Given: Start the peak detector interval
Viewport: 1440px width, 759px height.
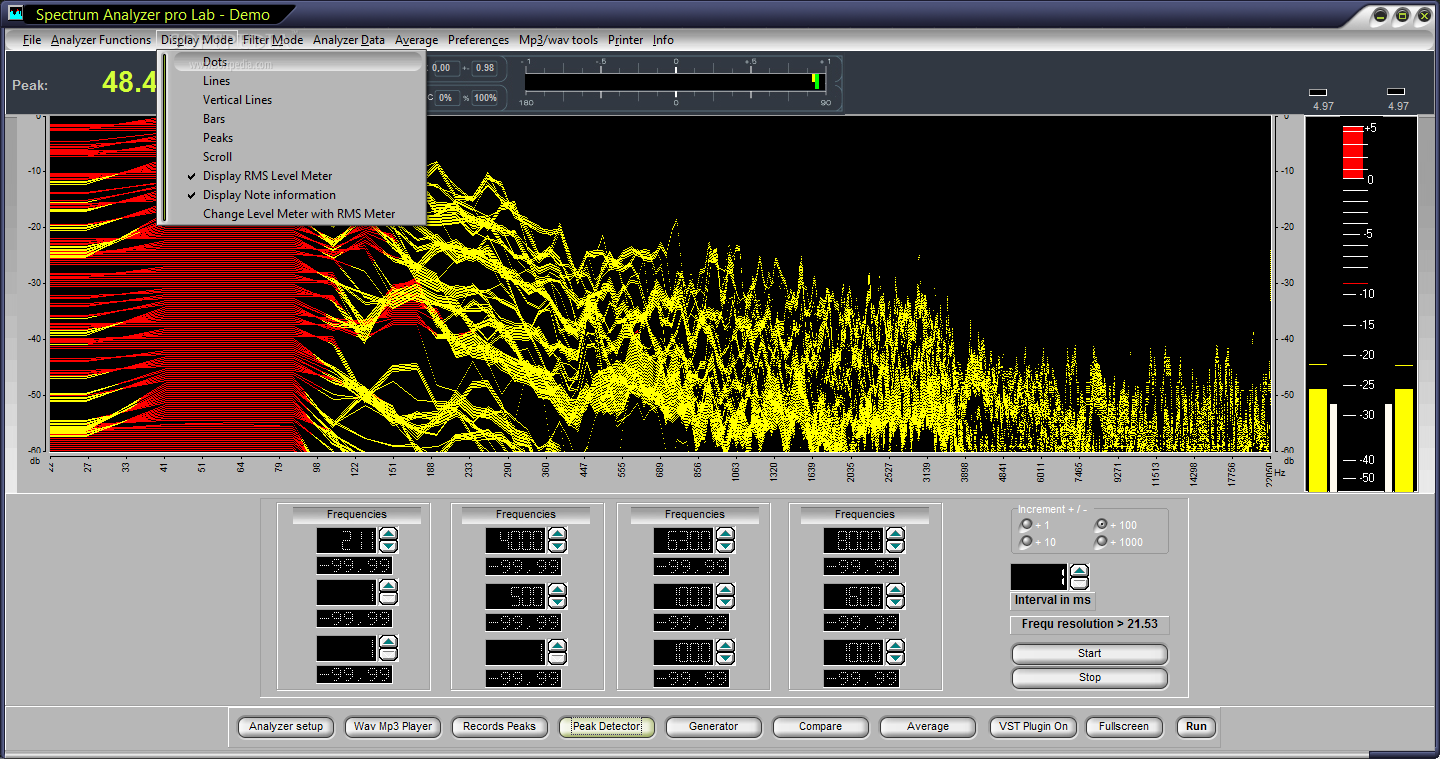Looking at the screenshot, I should pyautogui.click(x=1089, y=654).
